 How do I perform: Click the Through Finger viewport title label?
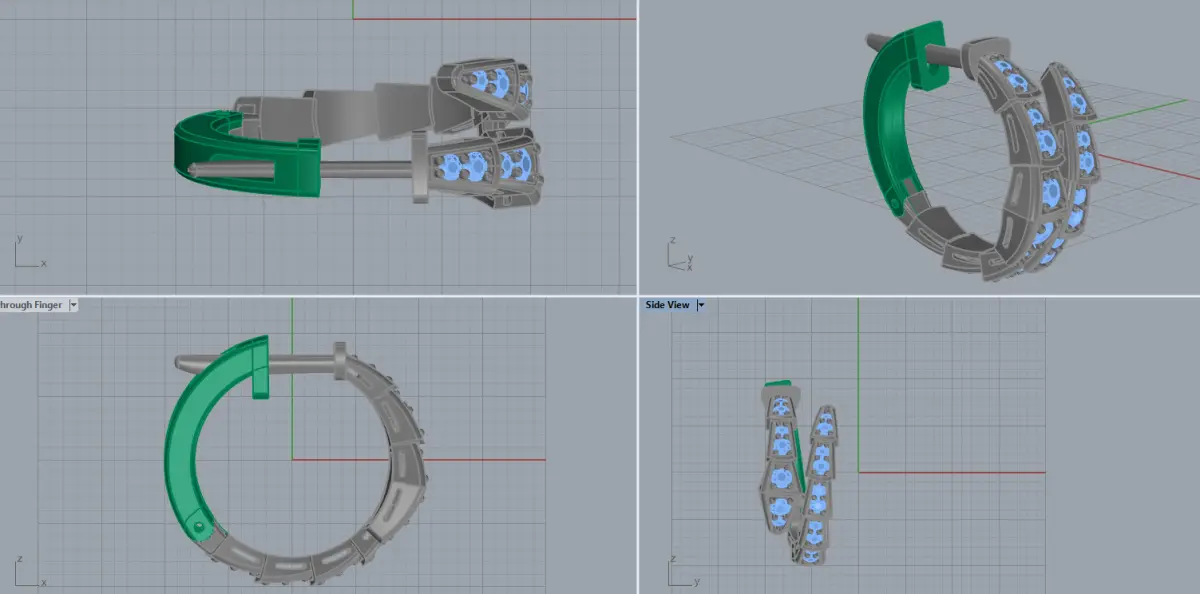[31, 305]
